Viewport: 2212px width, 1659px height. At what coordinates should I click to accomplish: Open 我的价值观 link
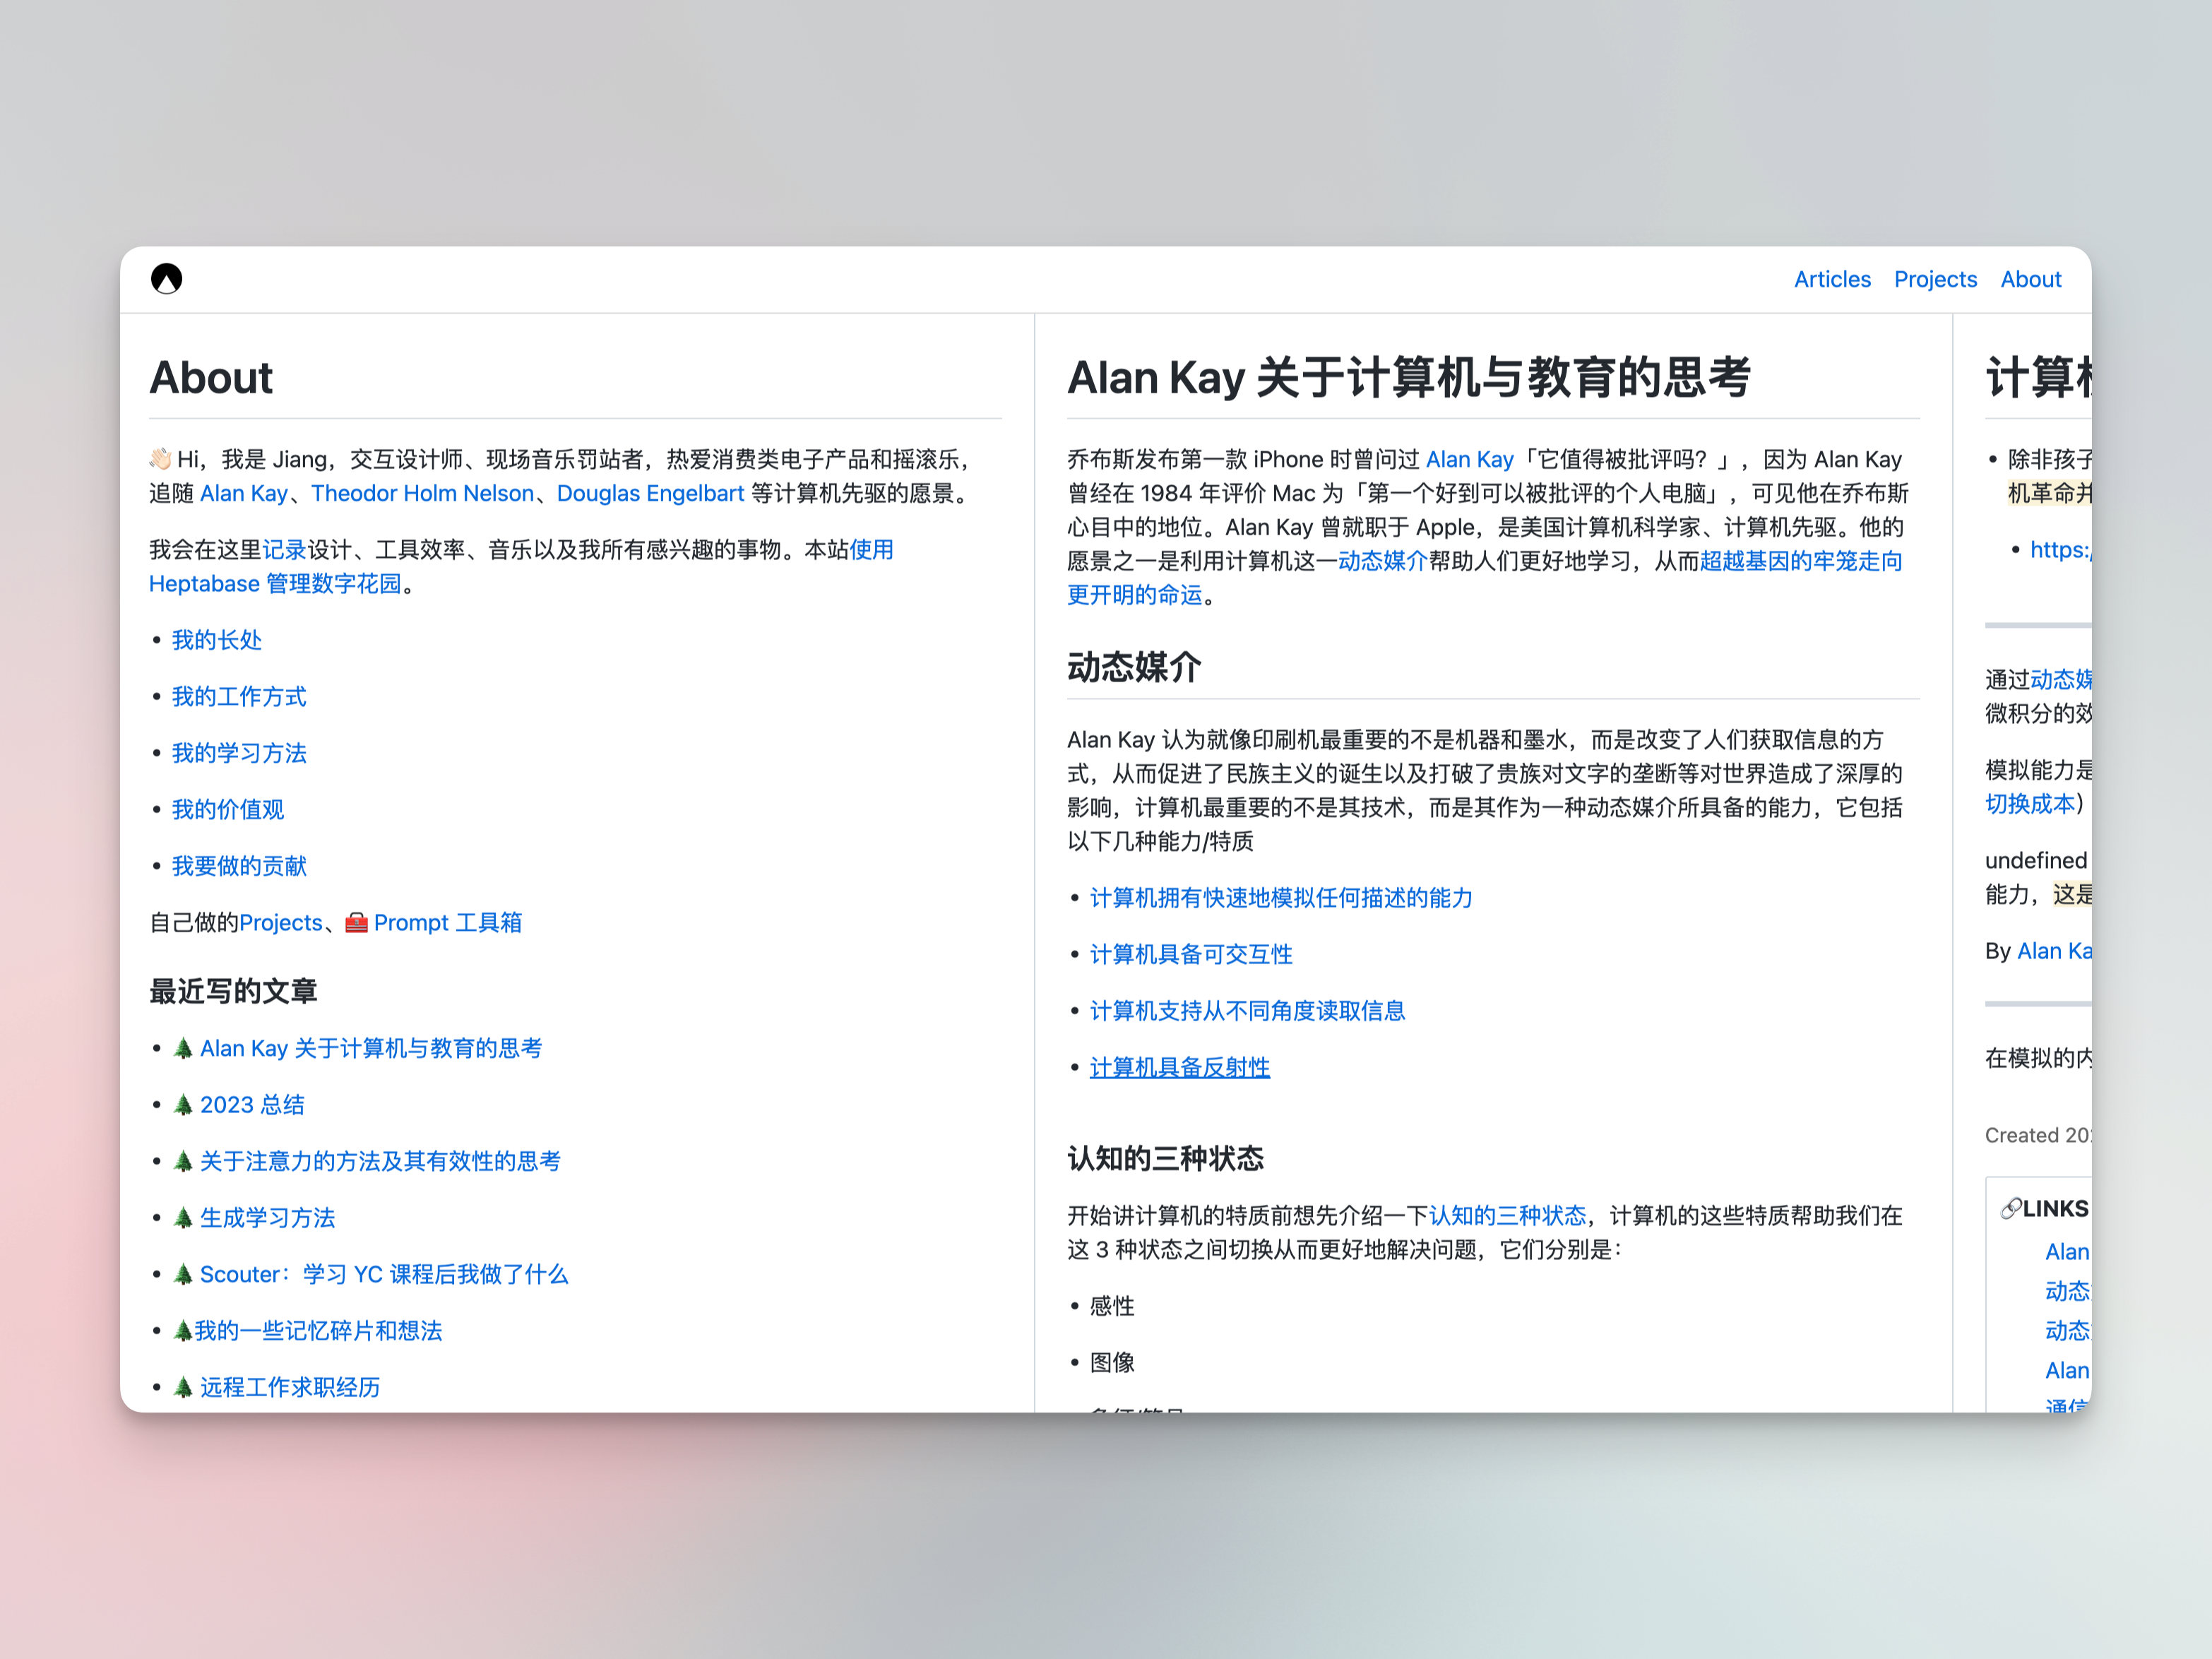pos(228,809)
